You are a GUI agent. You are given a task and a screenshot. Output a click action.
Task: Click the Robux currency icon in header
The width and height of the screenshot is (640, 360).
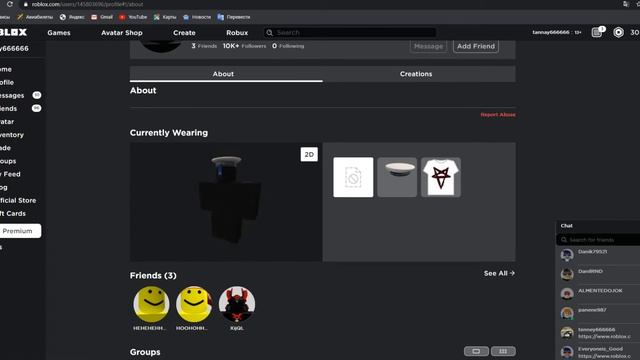(x=618, y=32)
